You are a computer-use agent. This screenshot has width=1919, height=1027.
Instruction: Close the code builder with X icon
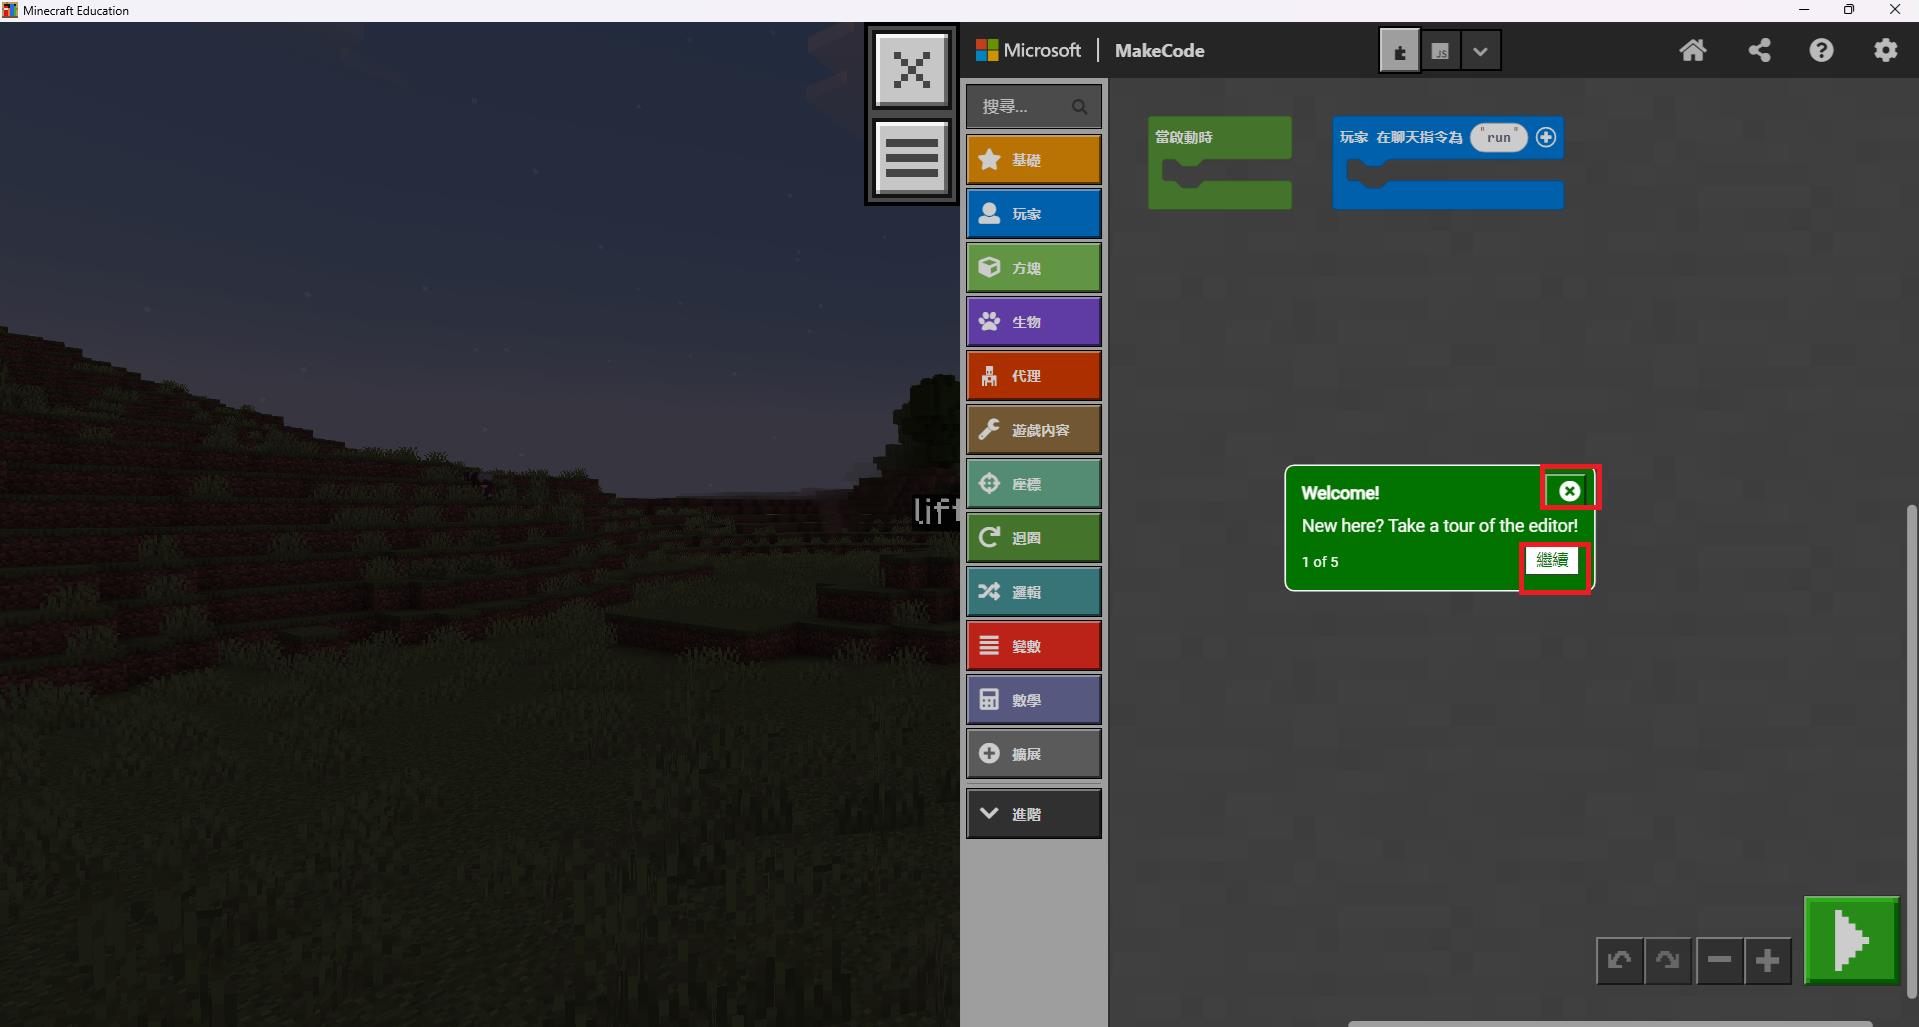(911, 70)
